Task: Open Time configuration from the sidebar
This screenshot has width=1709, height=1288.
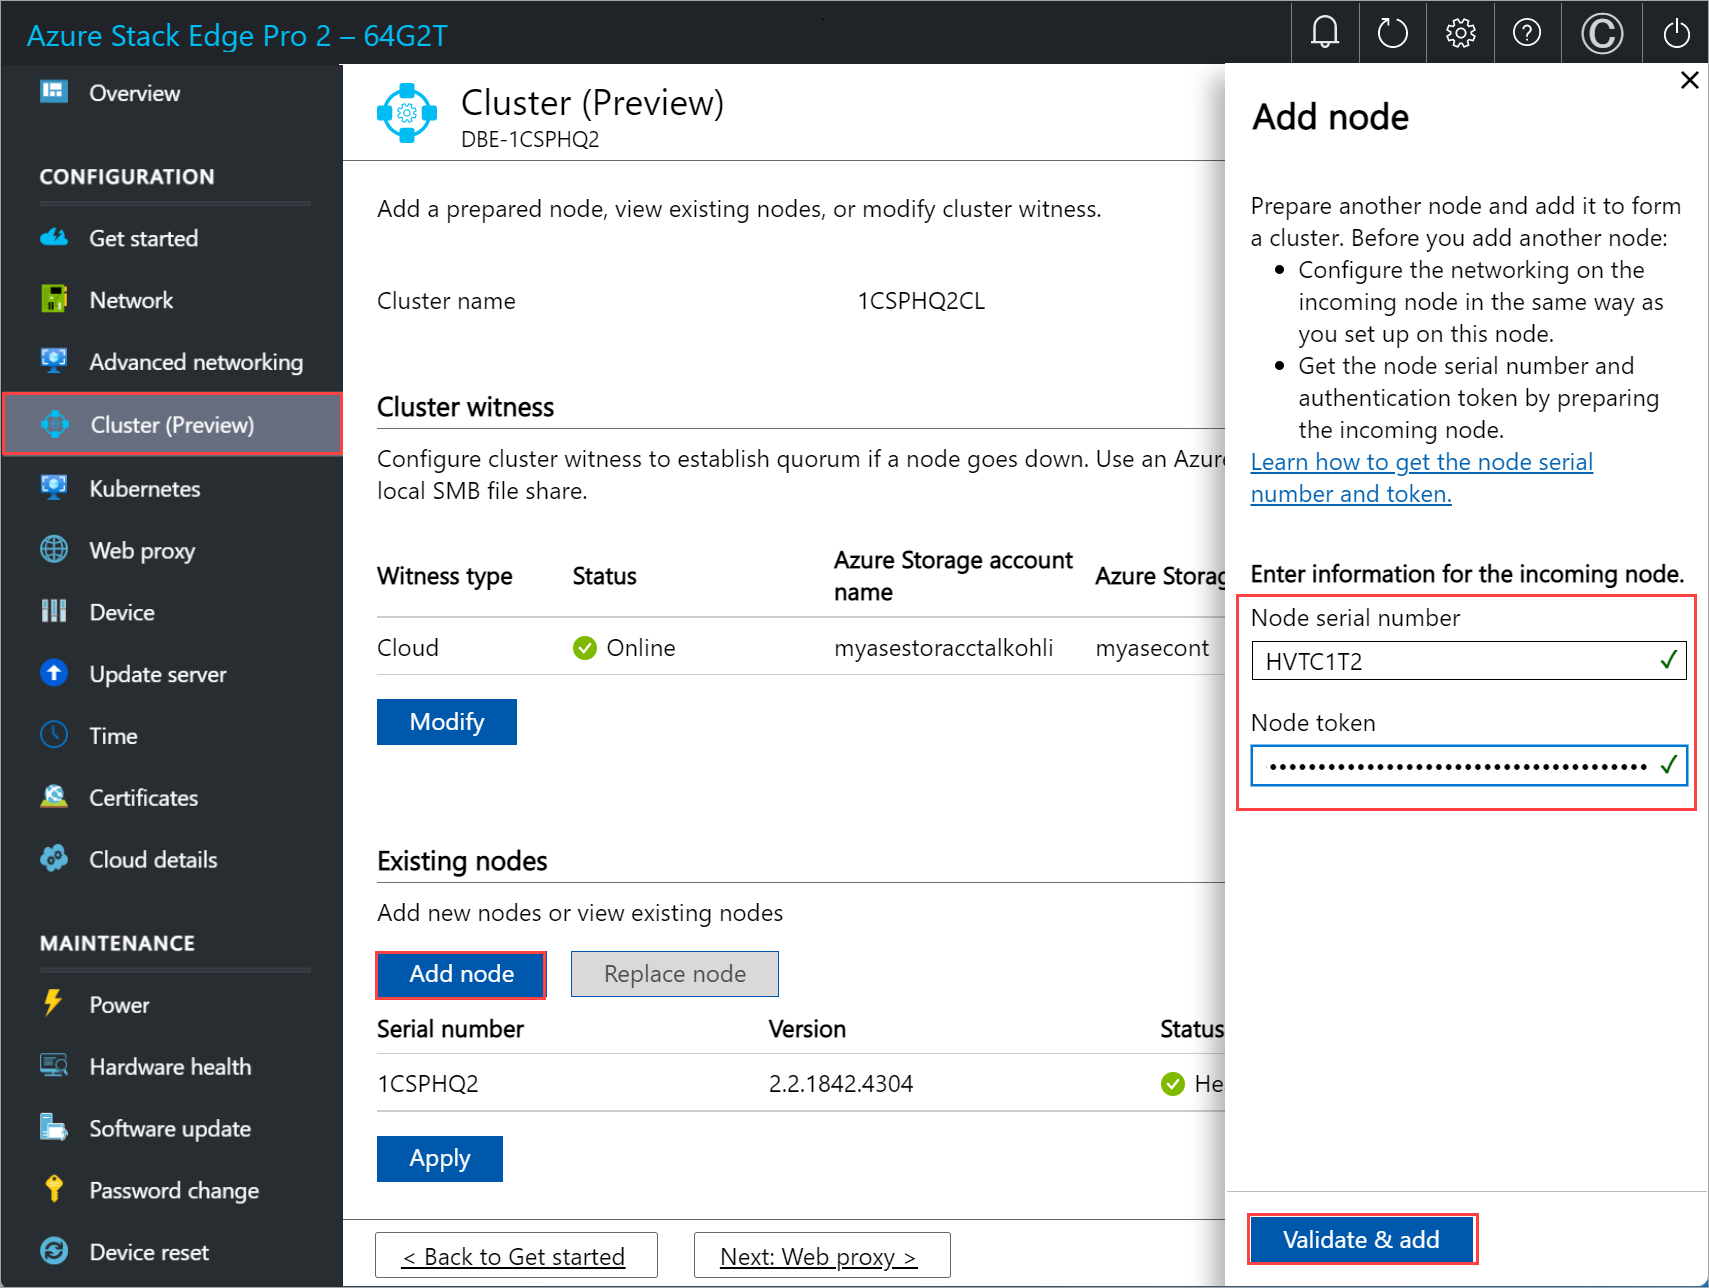Action: tap(113, 735)
